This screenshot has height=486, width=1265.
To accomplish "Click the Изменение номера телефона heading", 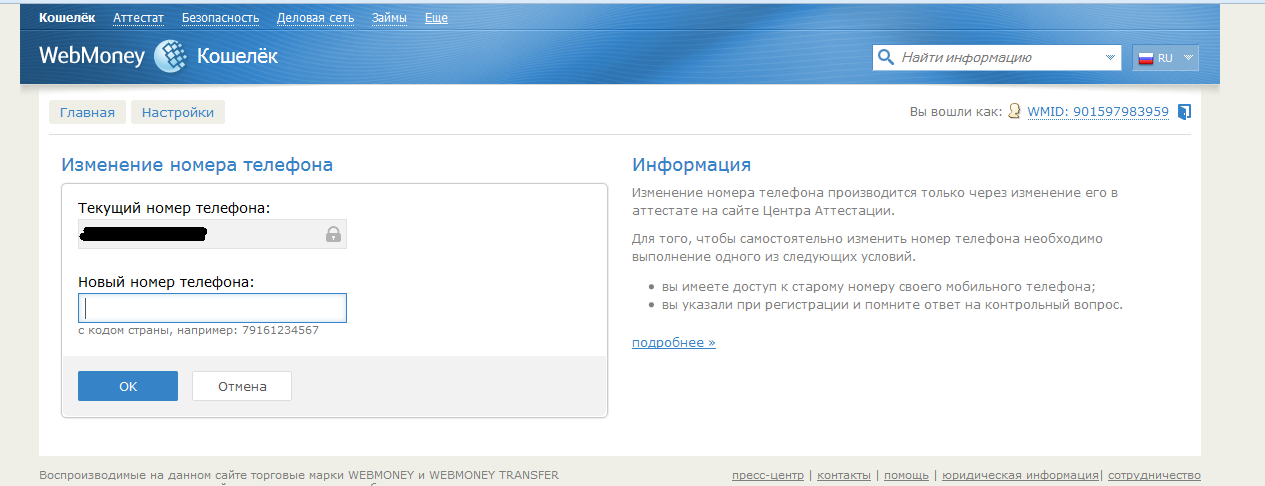I will 197,165.
